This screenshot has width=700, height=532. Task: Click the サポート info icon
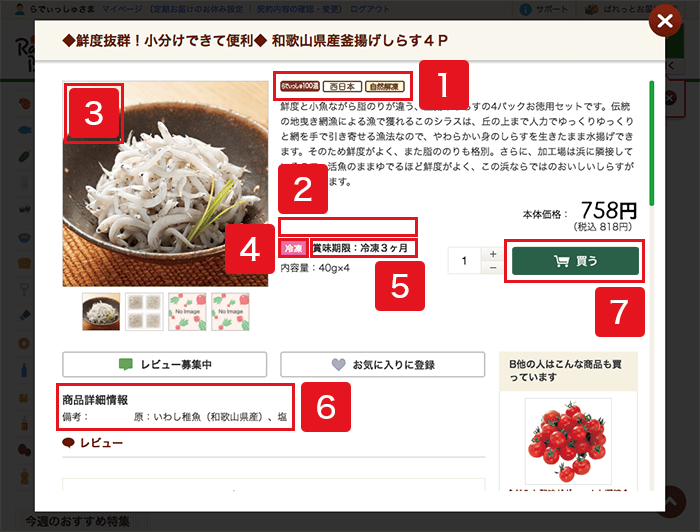point(526,9)
